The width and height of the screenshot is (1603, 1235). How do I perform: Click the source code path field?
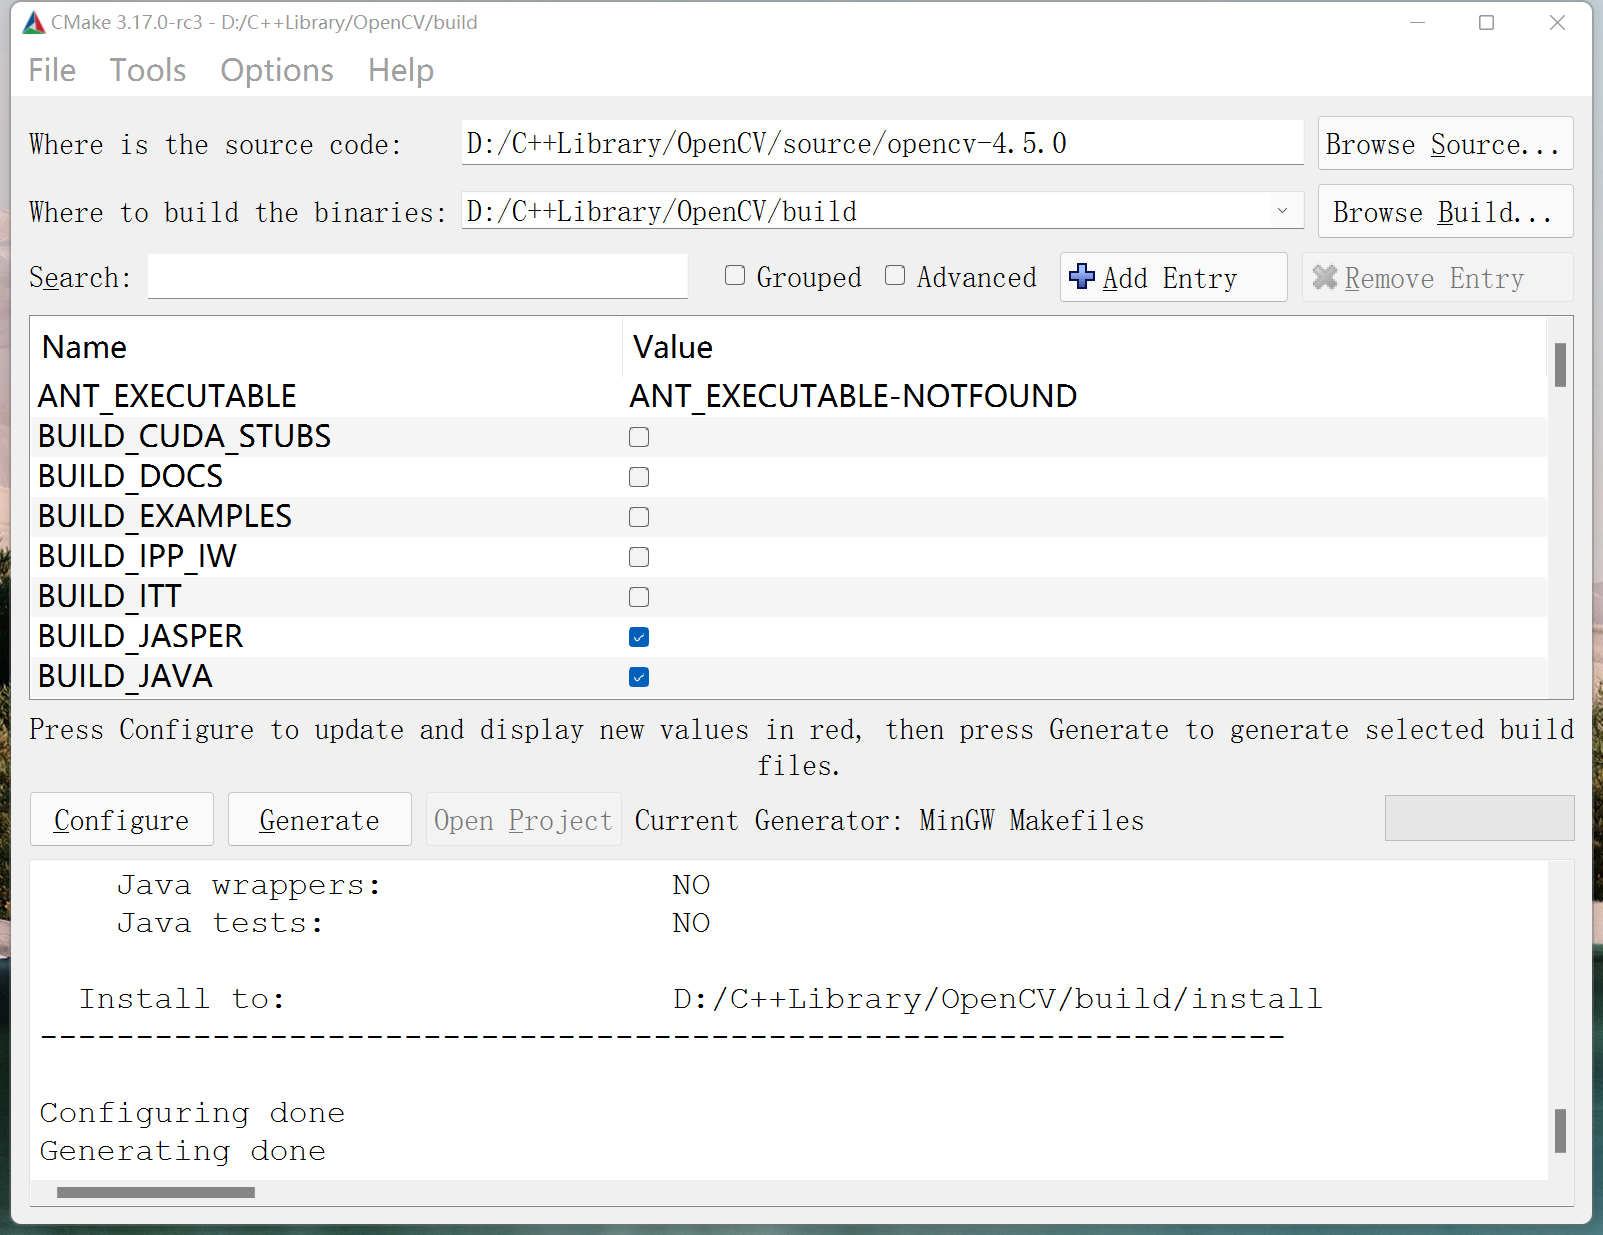(882, 143)
